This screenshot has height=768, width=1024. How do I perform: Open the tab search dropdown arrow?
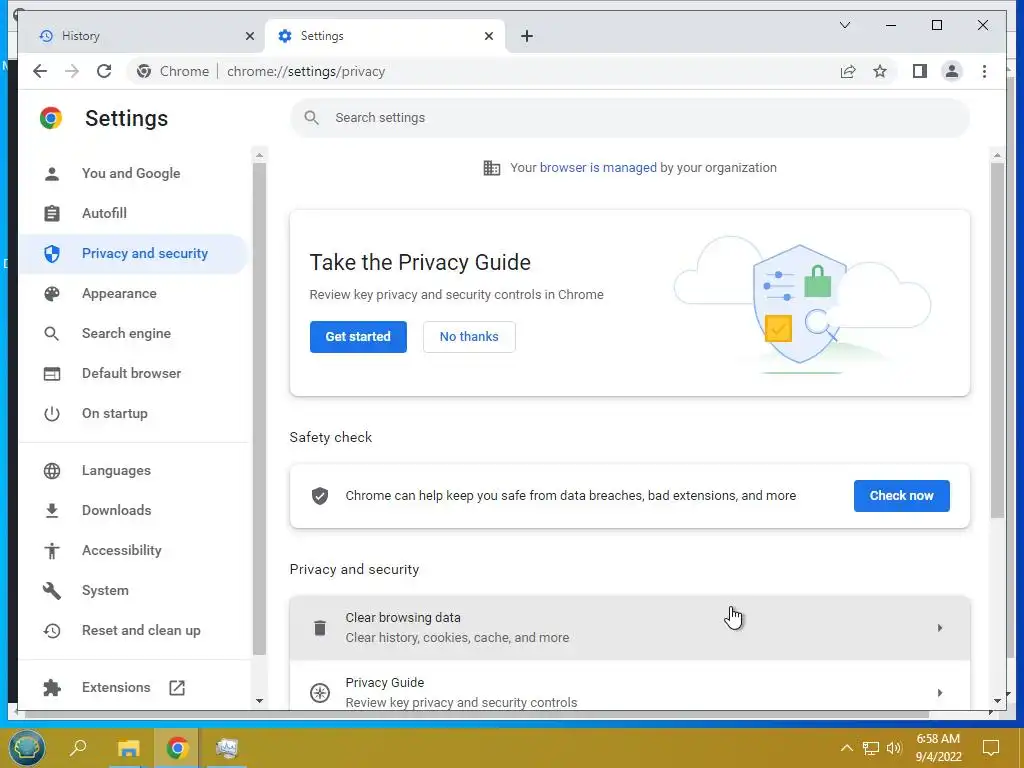point(844,25)
